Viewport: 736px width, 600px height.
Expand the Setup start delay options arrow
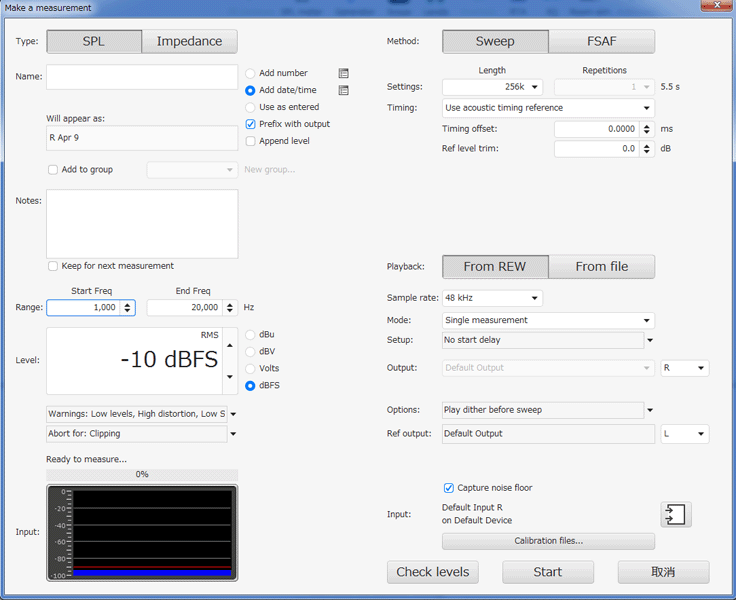649,340
